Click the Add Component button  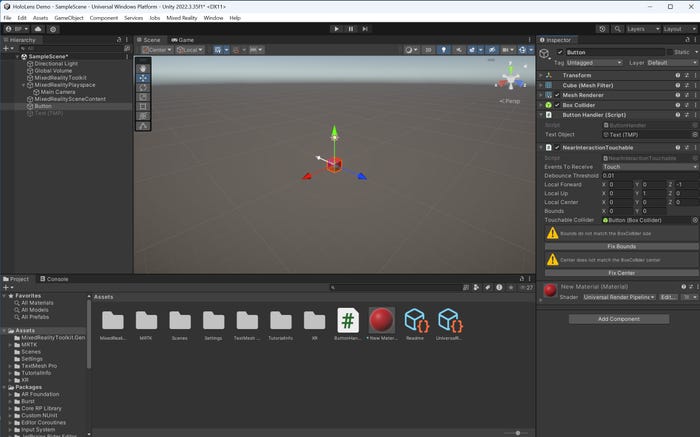click(x=619, y=319)
